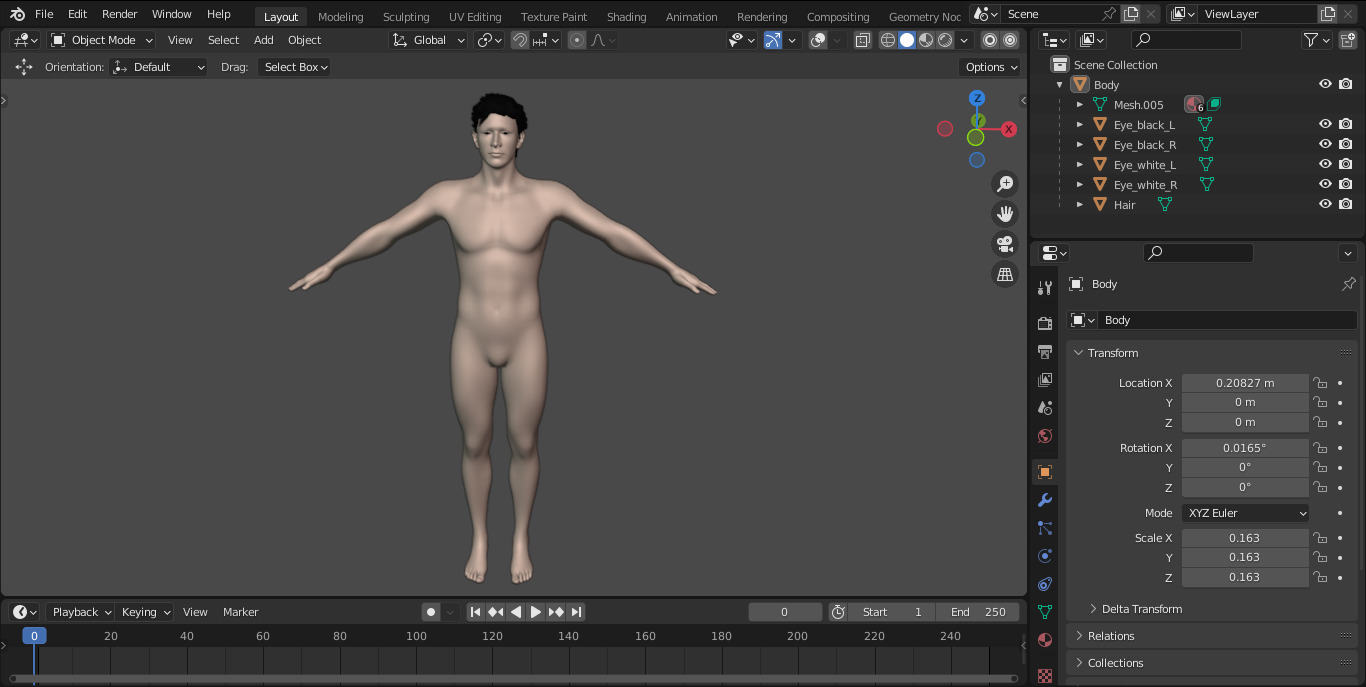
Task: Open the File menu
Action: [x=44, y=14]
